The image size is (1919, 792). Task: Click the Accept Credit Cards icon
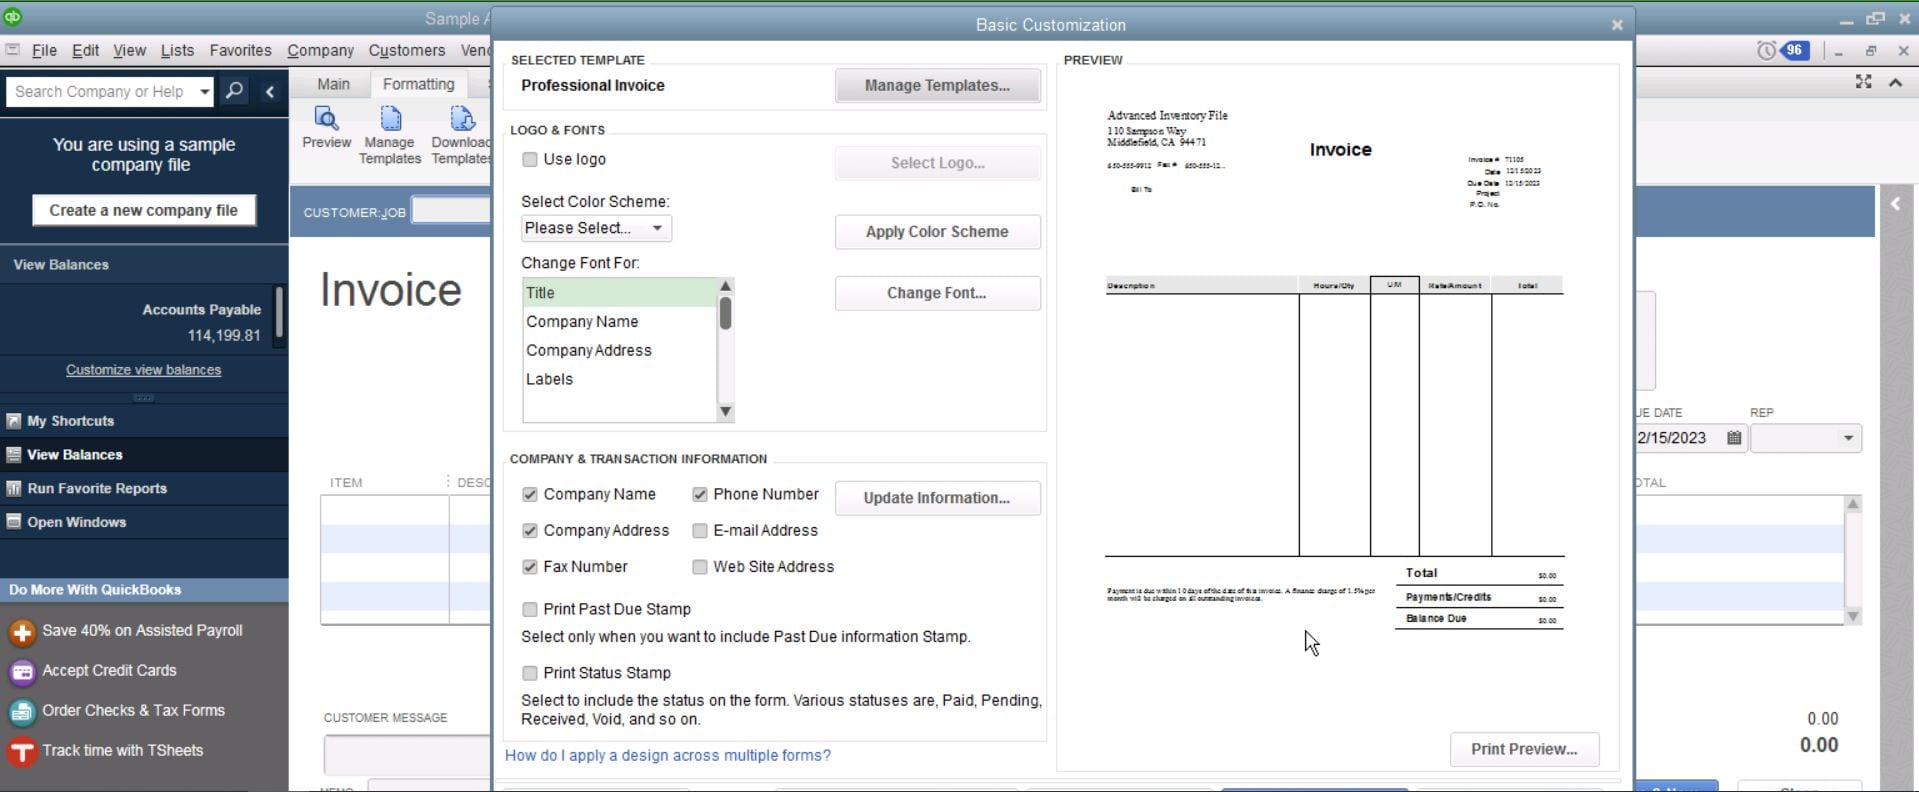[x=21, y=671]
